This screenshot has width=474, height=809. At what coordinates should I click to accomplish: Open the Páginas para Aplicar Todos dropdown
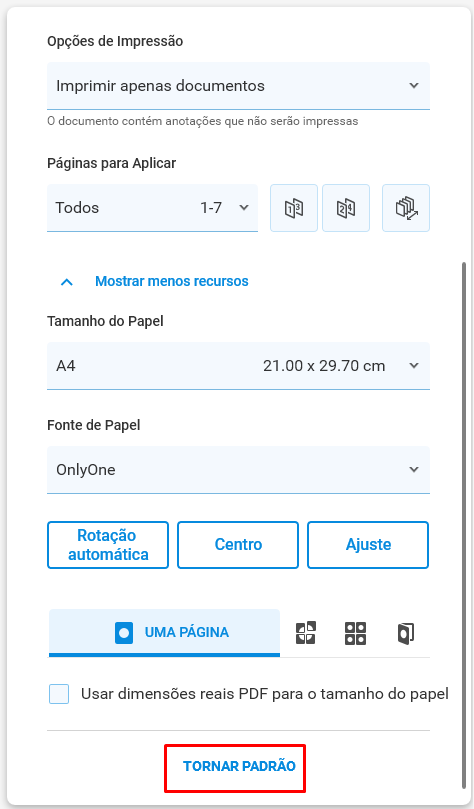click(152, 208)
